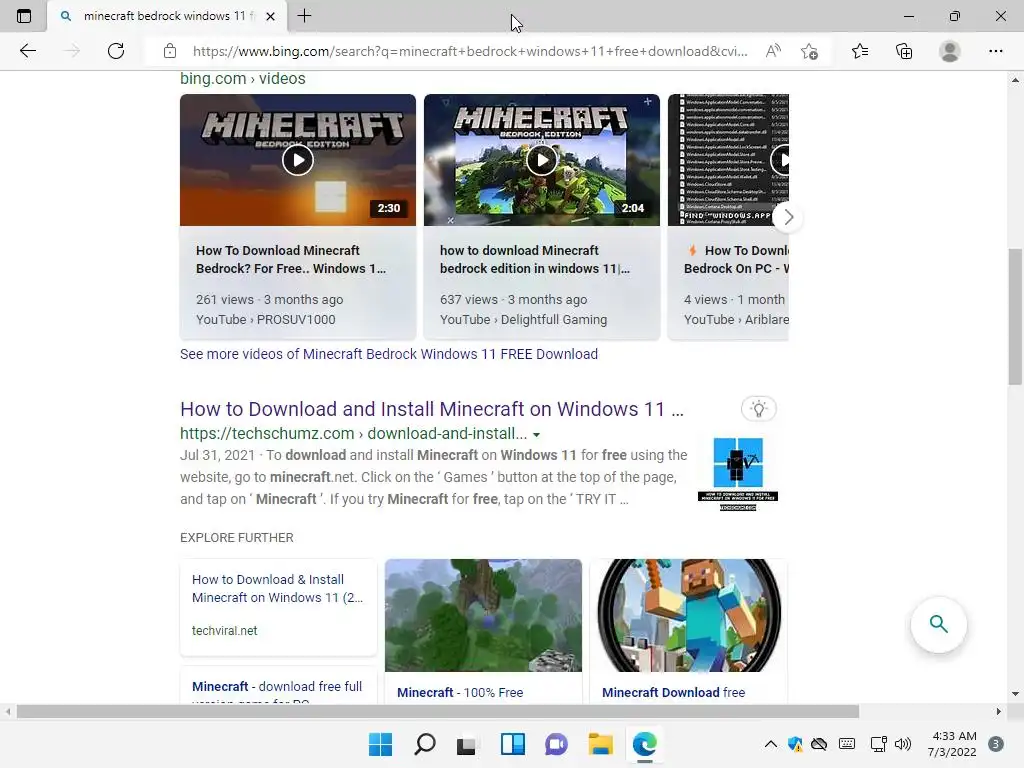1024x768 pixels.
Task: Open the techviral.net explore further card
Action: [x=278, y=607]
